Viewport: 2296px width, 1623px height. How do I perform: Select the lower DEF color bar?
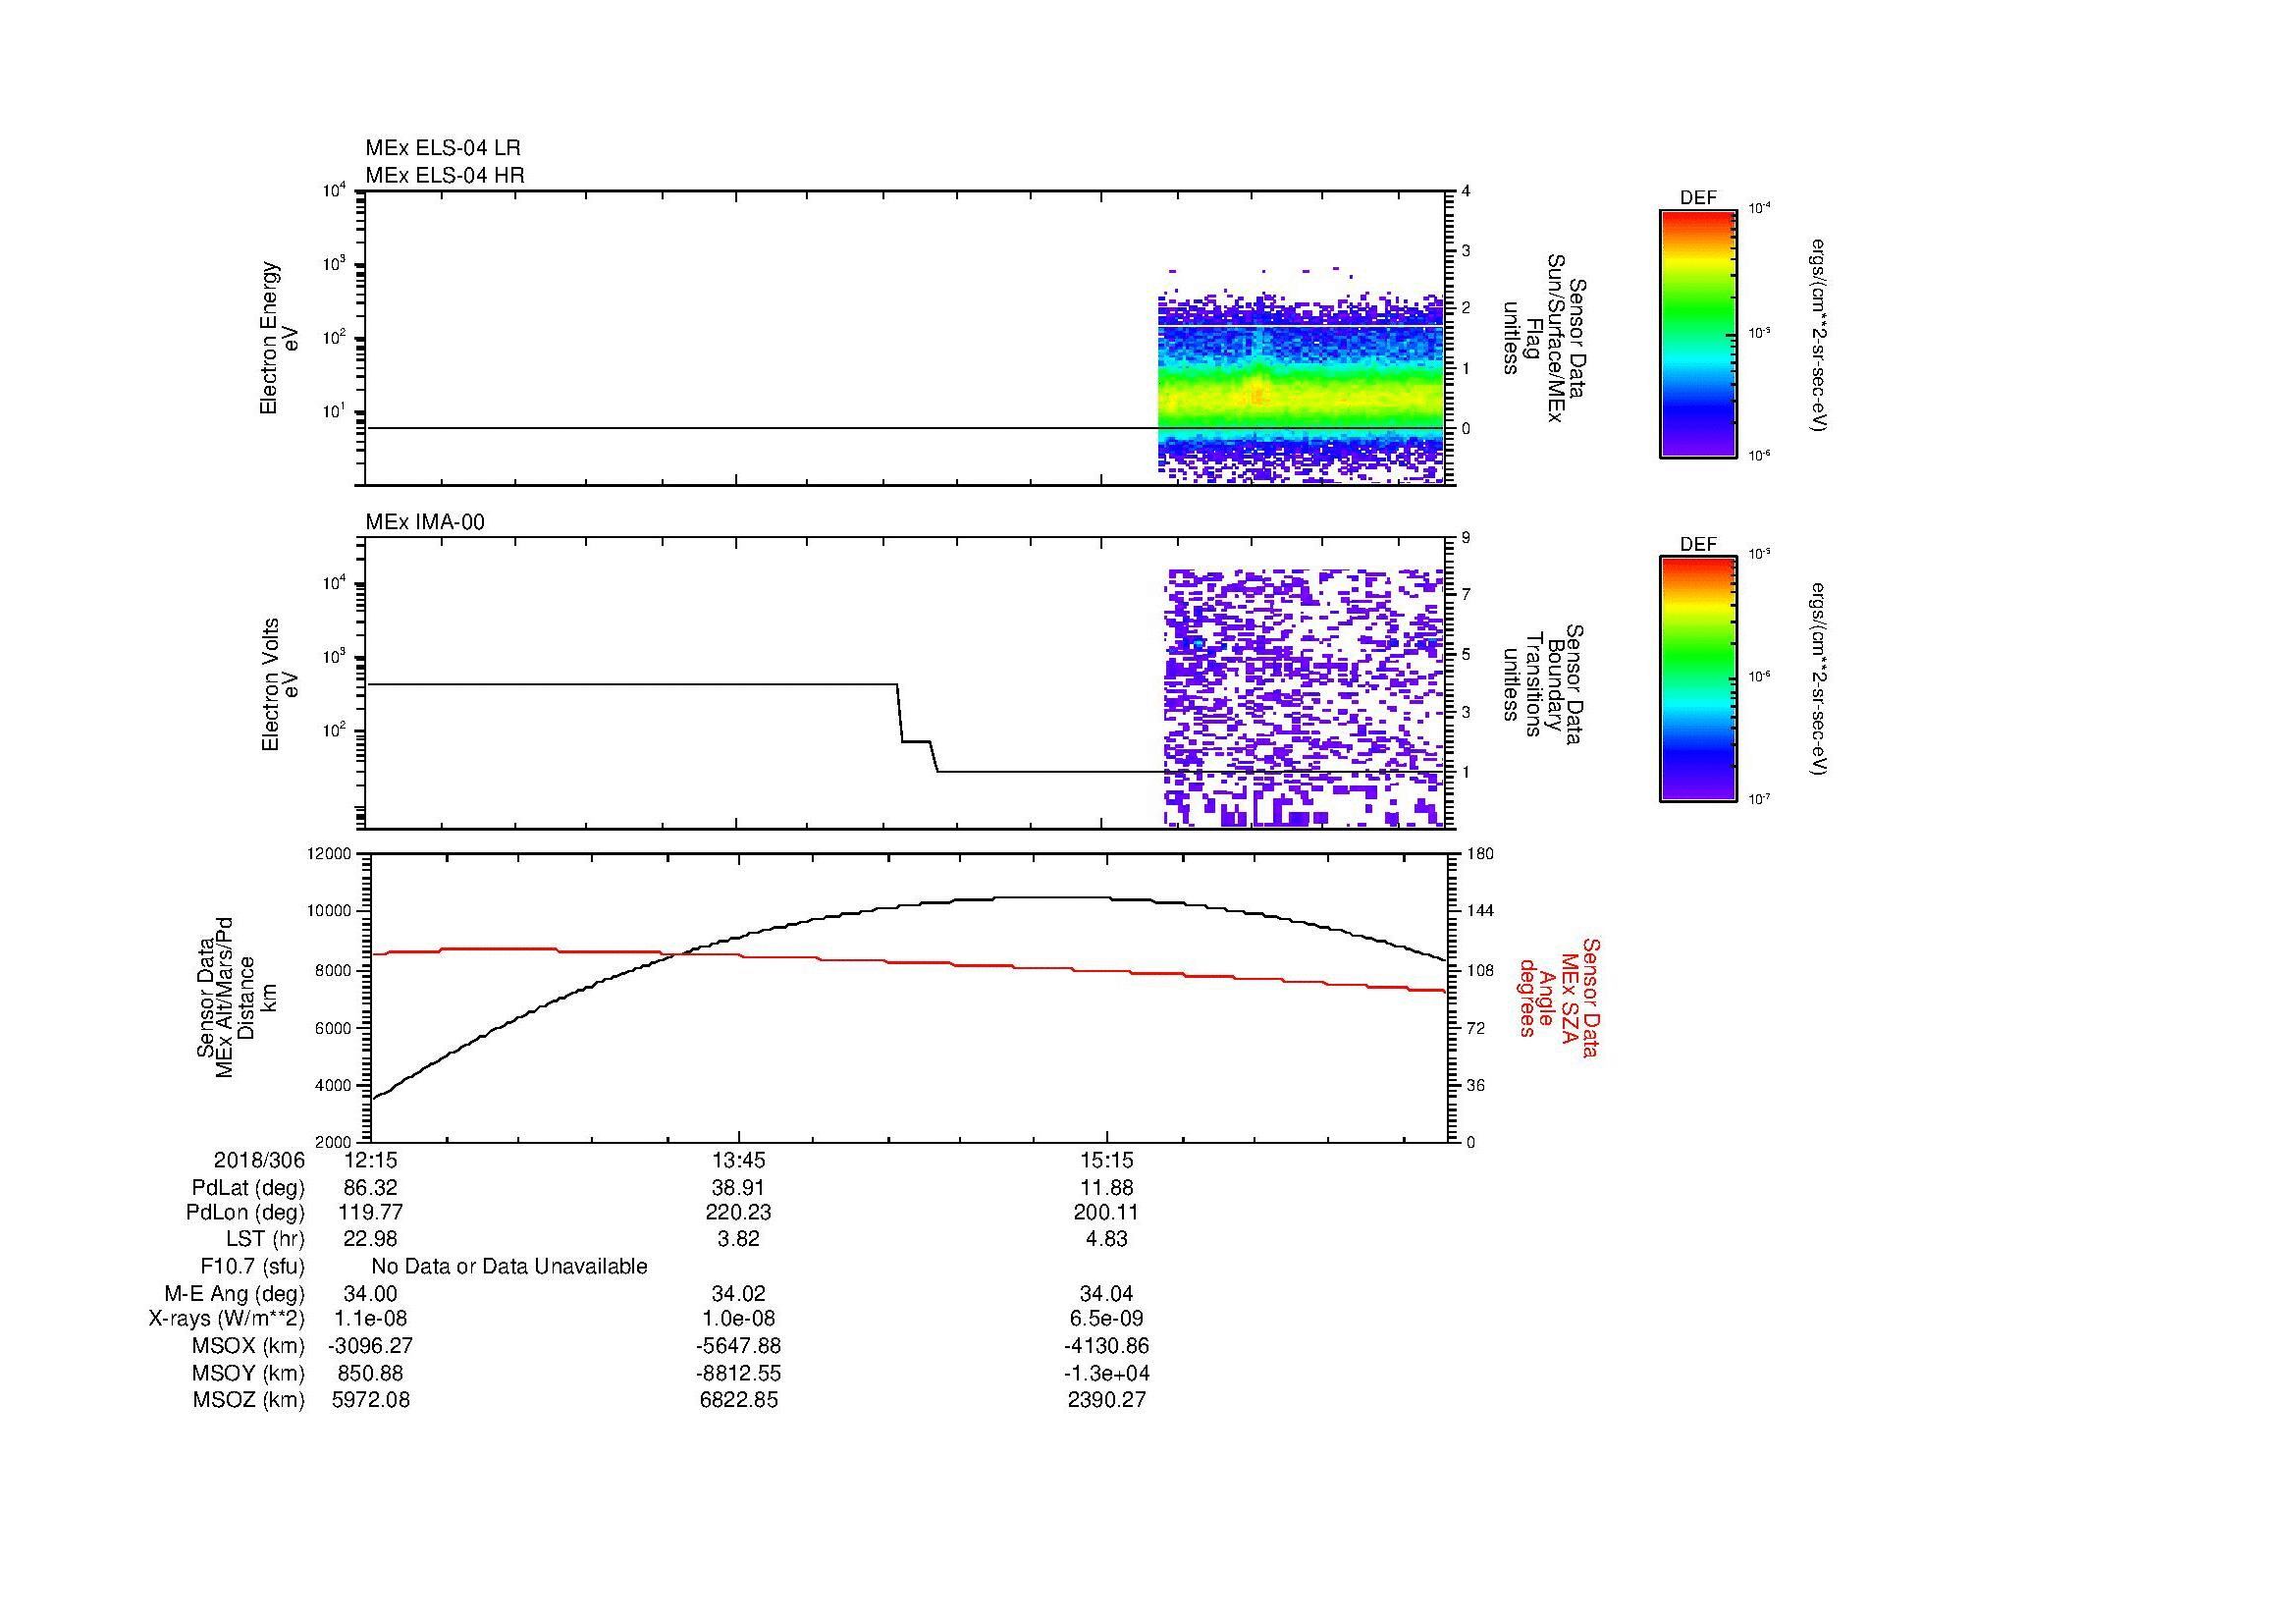point(1698,679)
